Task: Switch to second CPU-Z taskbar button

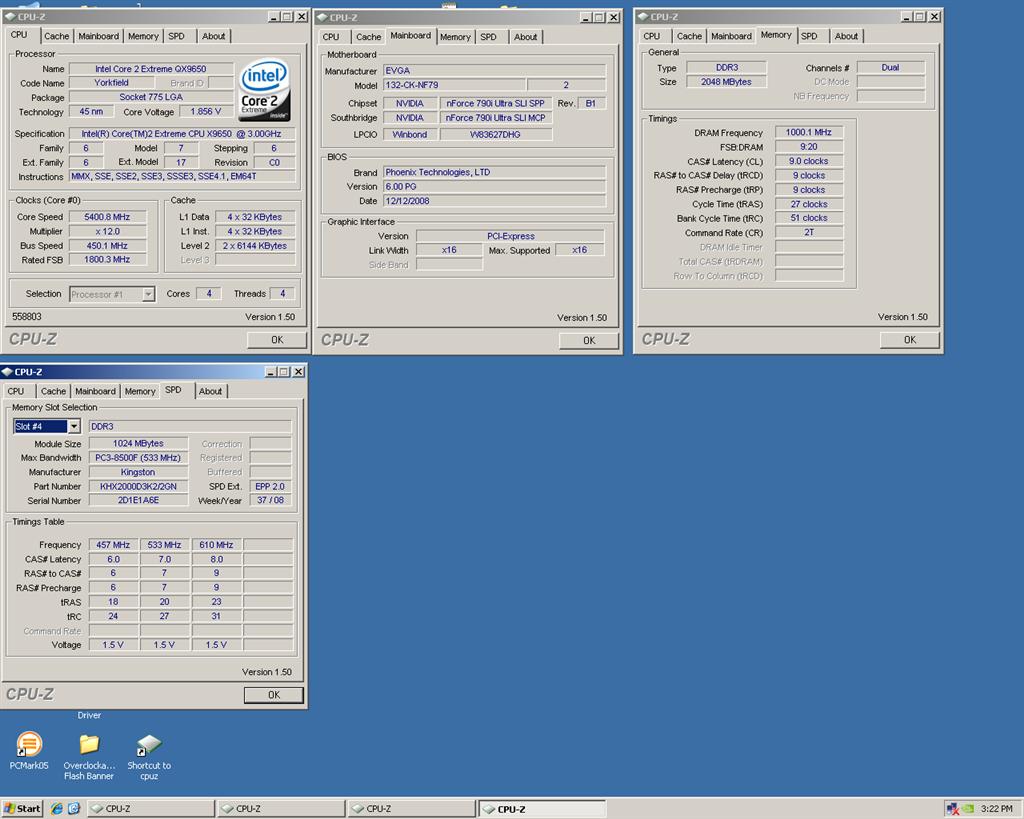Action: click(281, 809)
